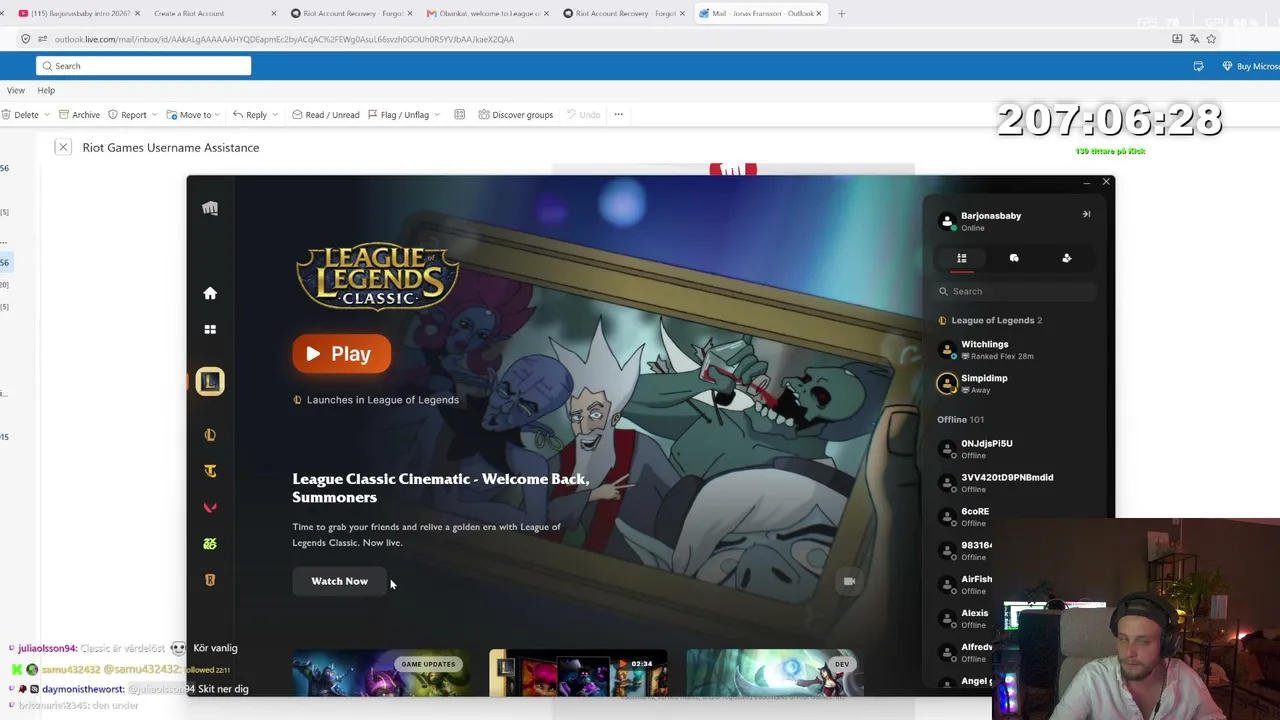
Task: Click the Outlook toolbar grid icon
Action: pyautogui.click(x=460, y=115)
